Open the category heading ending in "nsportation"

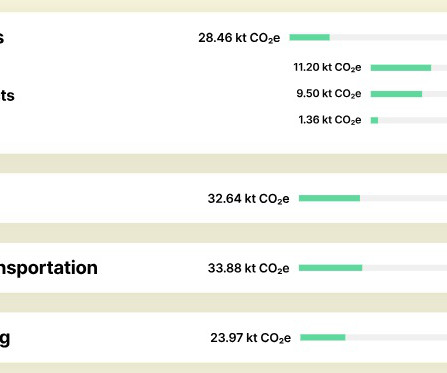click(x=49, y=268)
